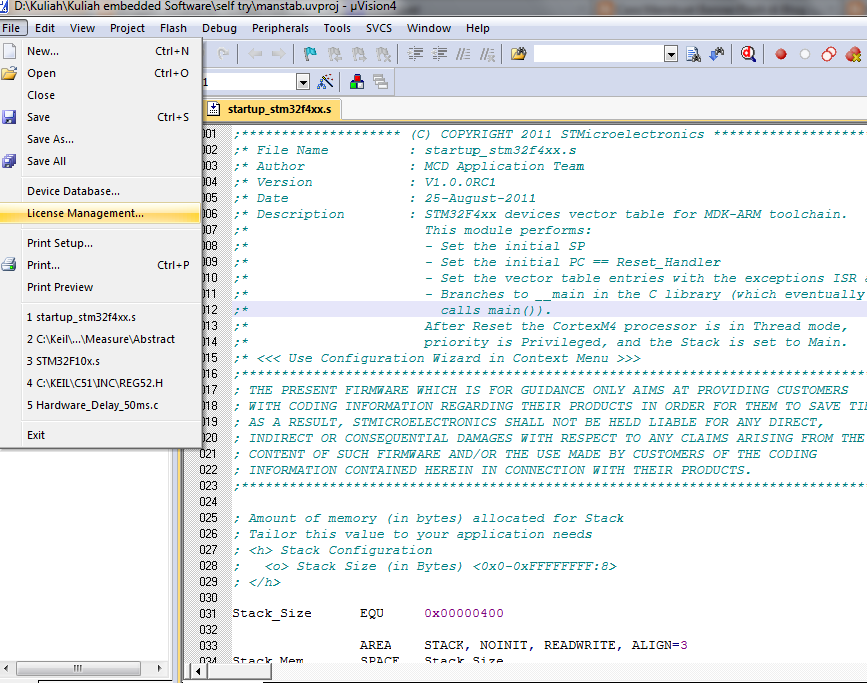867x683 pixels.
Task: Open the find text dropdown arrow
Action: 671,54
